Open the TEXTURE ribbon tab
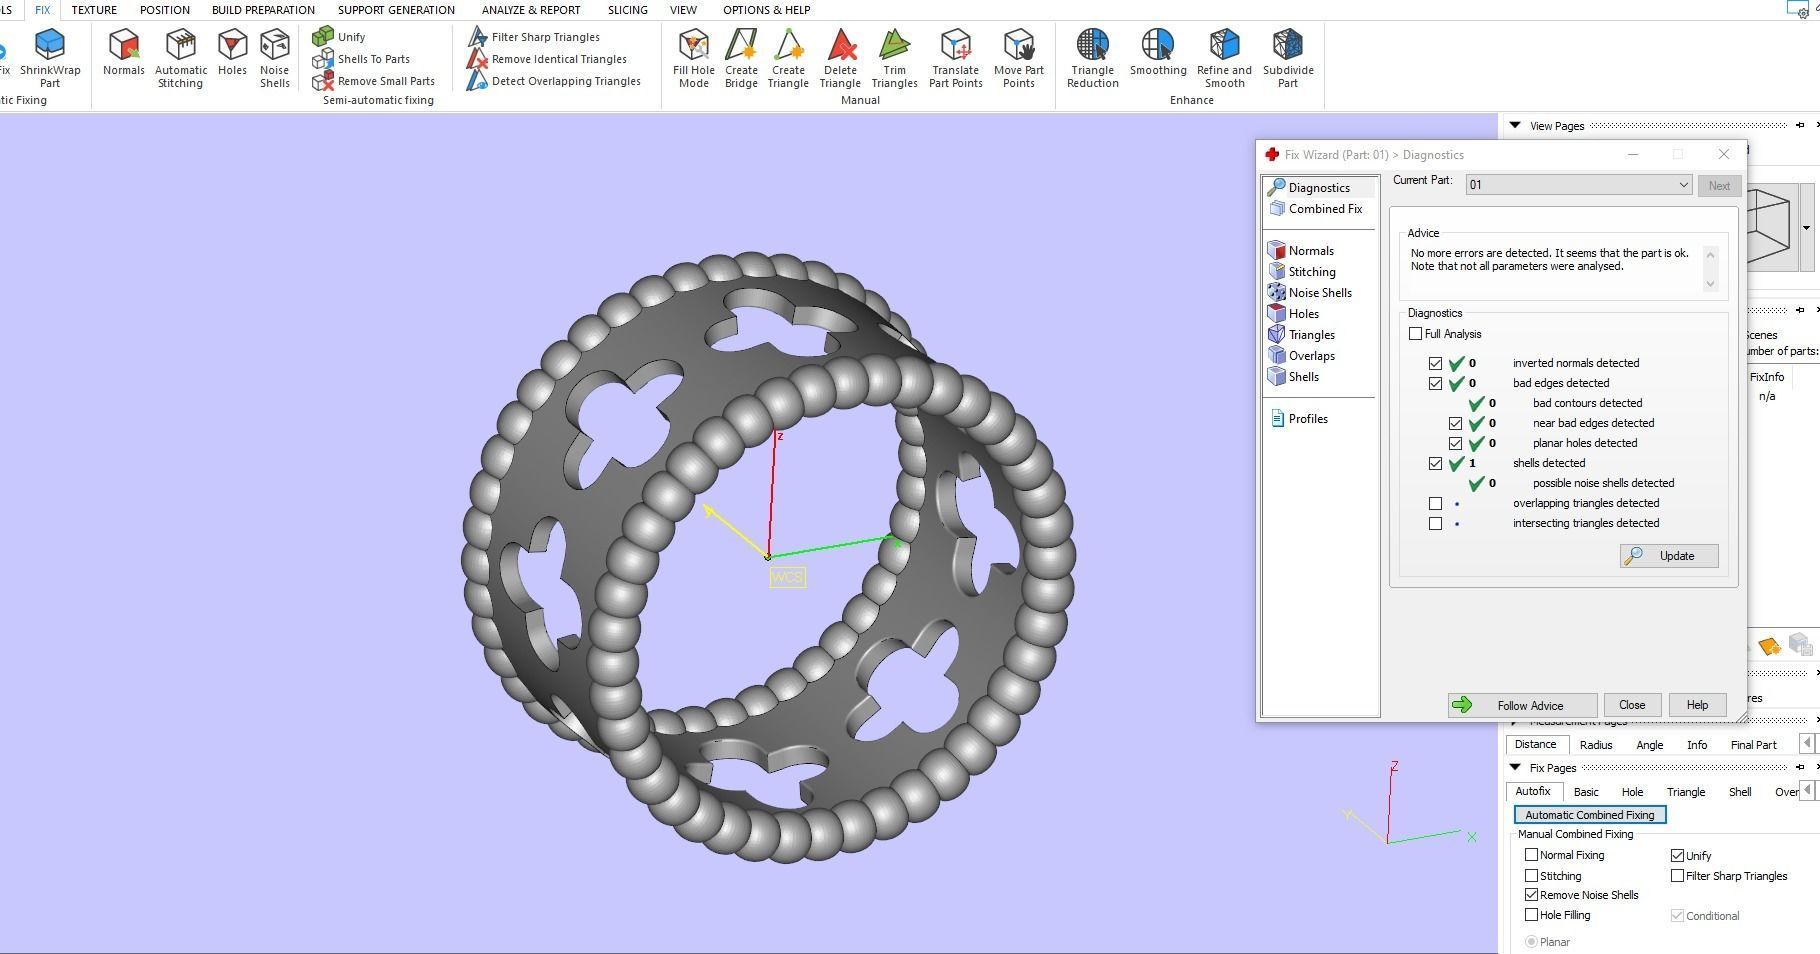Image resolution: width=1820 pixels, height=954 pixels. coord(94,10)
